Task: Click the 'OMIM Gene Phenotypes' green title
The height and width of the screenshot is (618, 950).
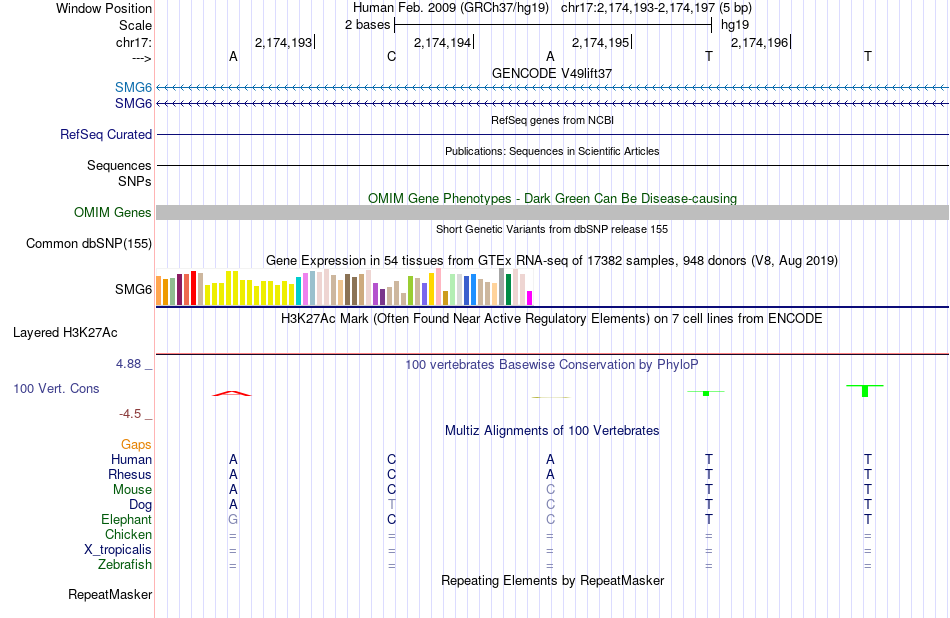Action: (552, 198)
